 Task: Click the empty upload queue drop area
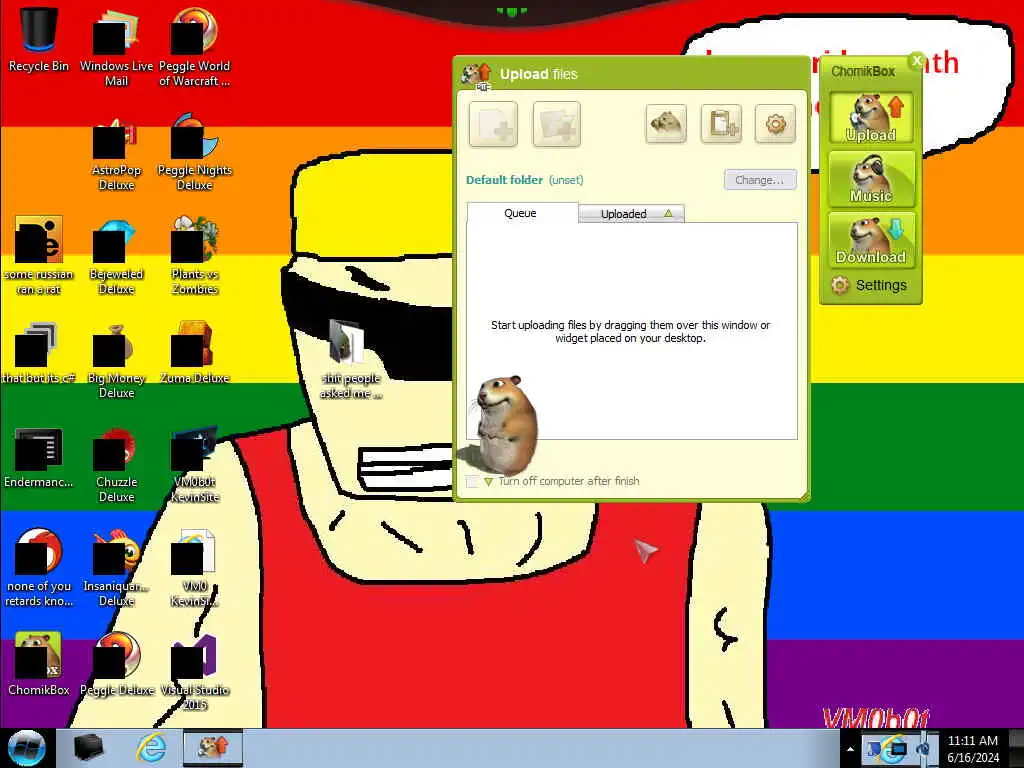632,331
